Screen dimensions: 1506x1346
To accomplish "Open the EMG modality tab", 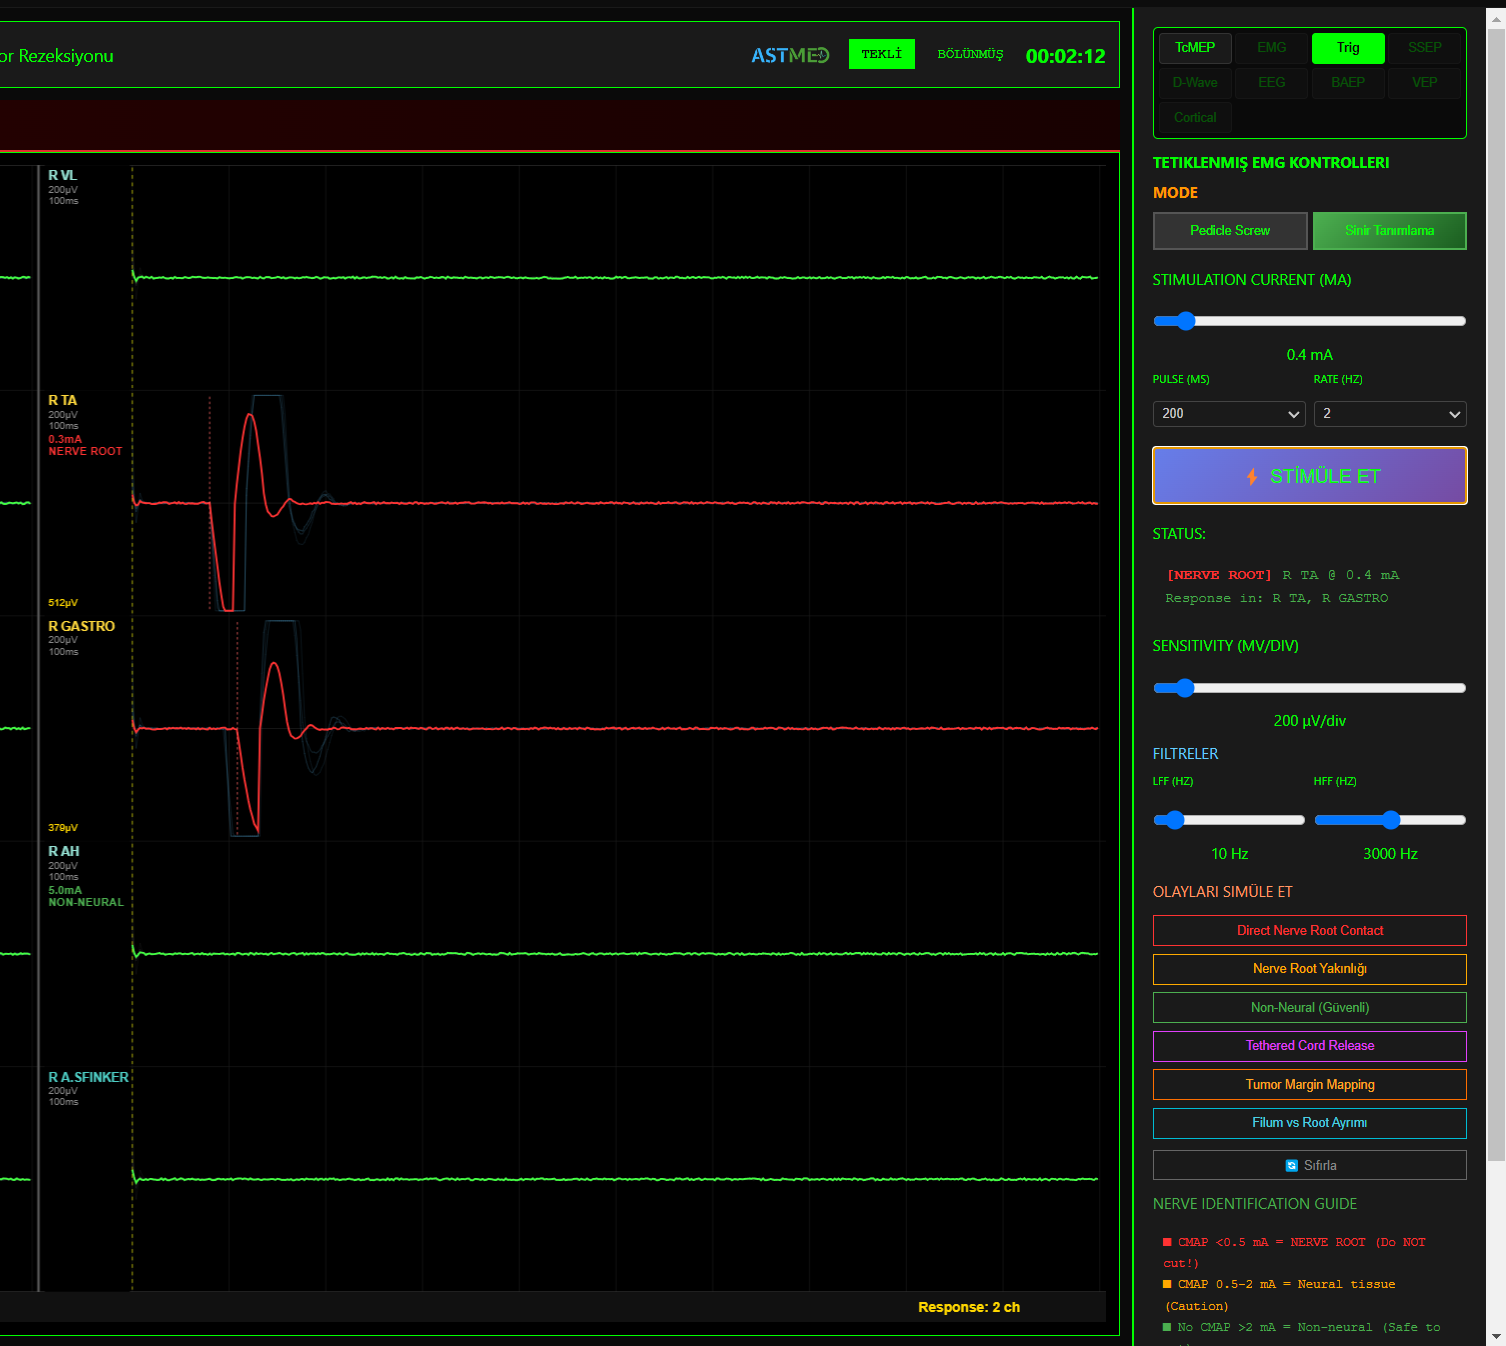I will point(1271,48).
